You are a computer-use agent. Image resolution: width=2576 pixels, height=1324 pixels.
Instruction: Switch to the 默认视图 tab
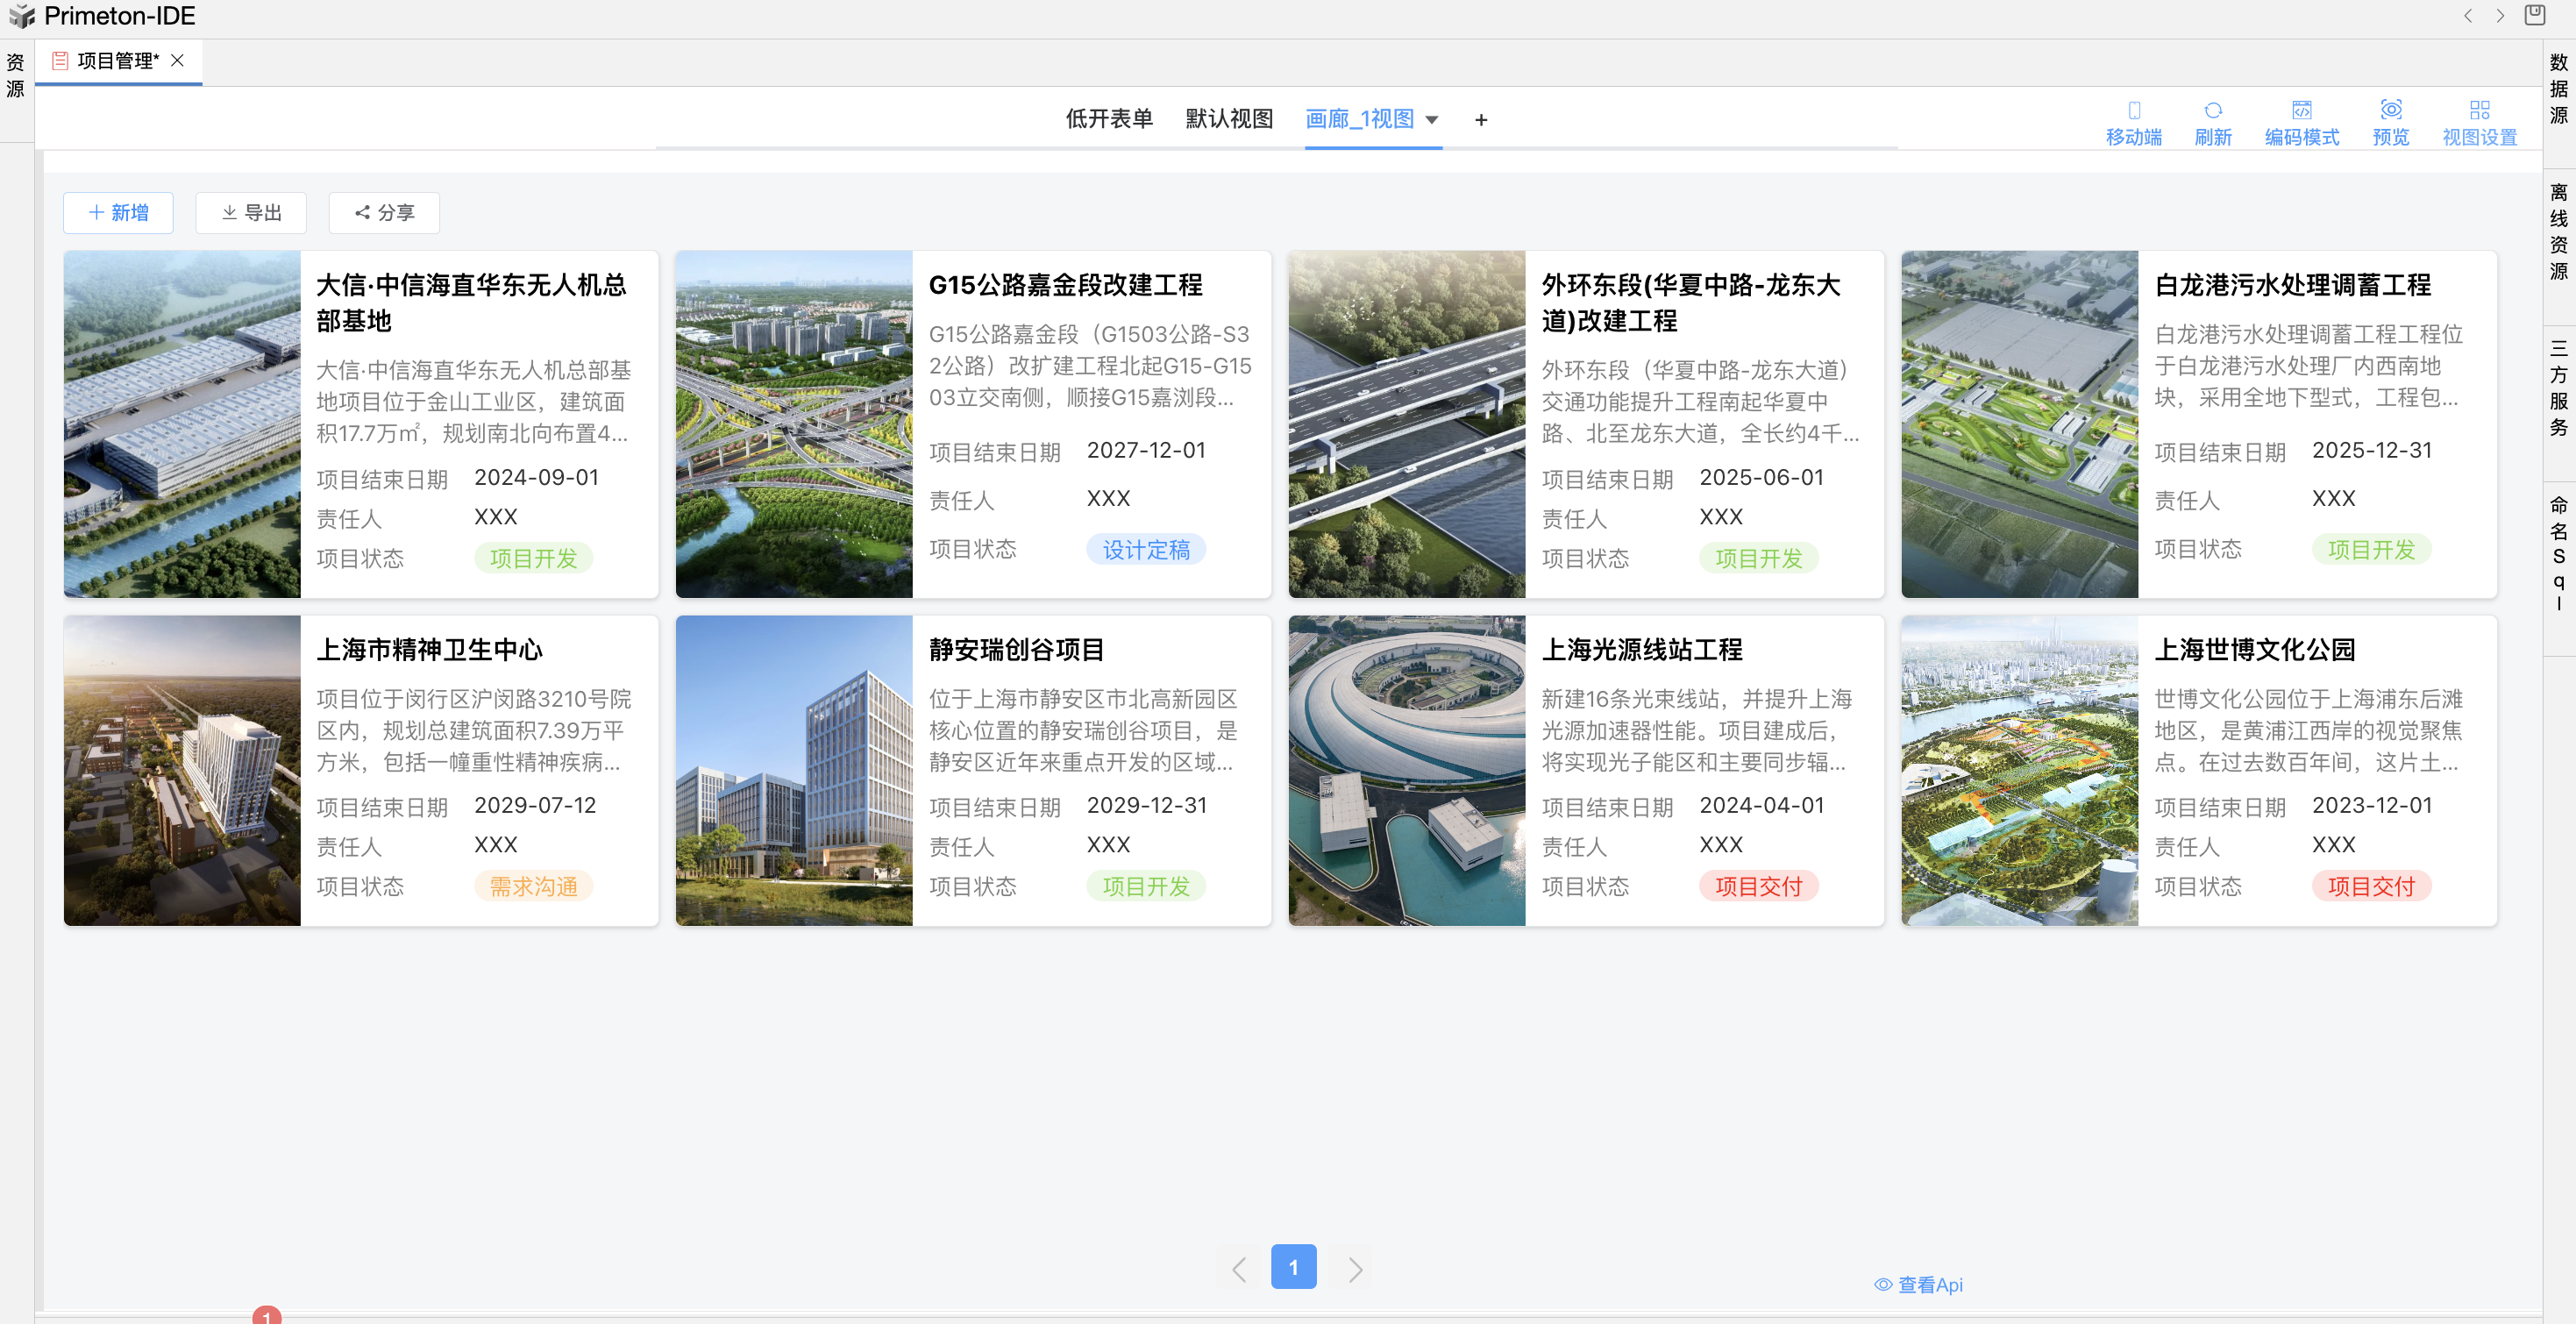1229,119
